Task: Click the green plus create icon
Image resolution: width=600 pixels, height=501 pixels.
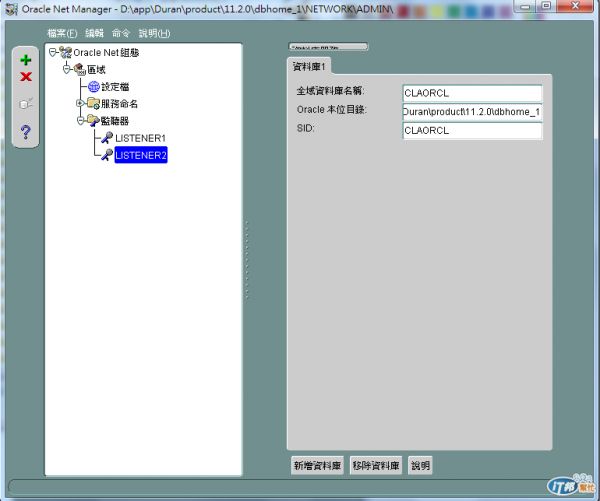Action: coord(26,60)
